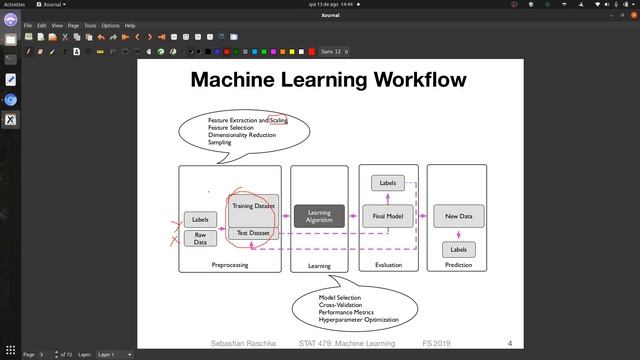
Task: Choose fine pen thickness
Action: click(x=184, y=52)
